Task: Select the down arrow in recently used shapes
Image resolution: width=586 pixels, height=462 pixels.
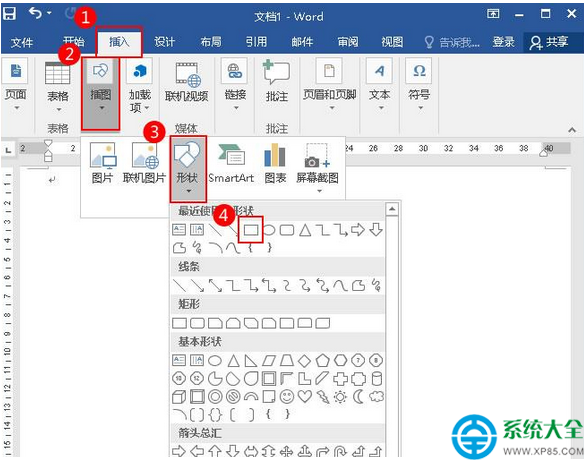Action: point(376,230)
